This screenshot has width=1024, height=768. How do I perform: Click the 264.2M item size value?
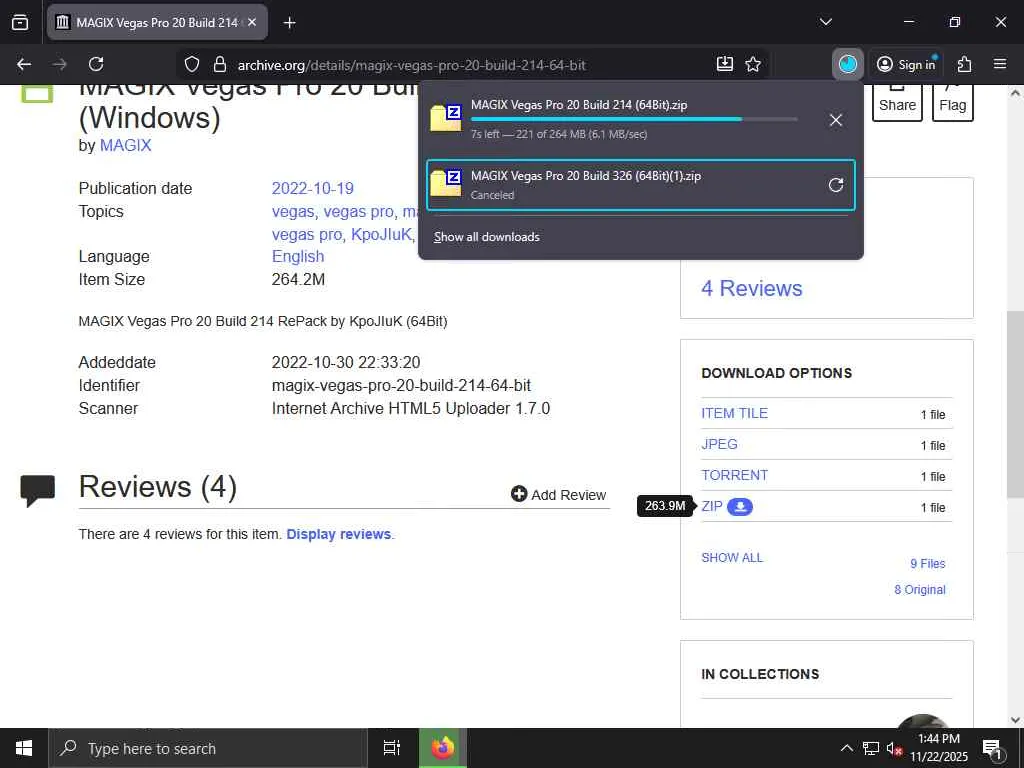click(x=298, y=280)
